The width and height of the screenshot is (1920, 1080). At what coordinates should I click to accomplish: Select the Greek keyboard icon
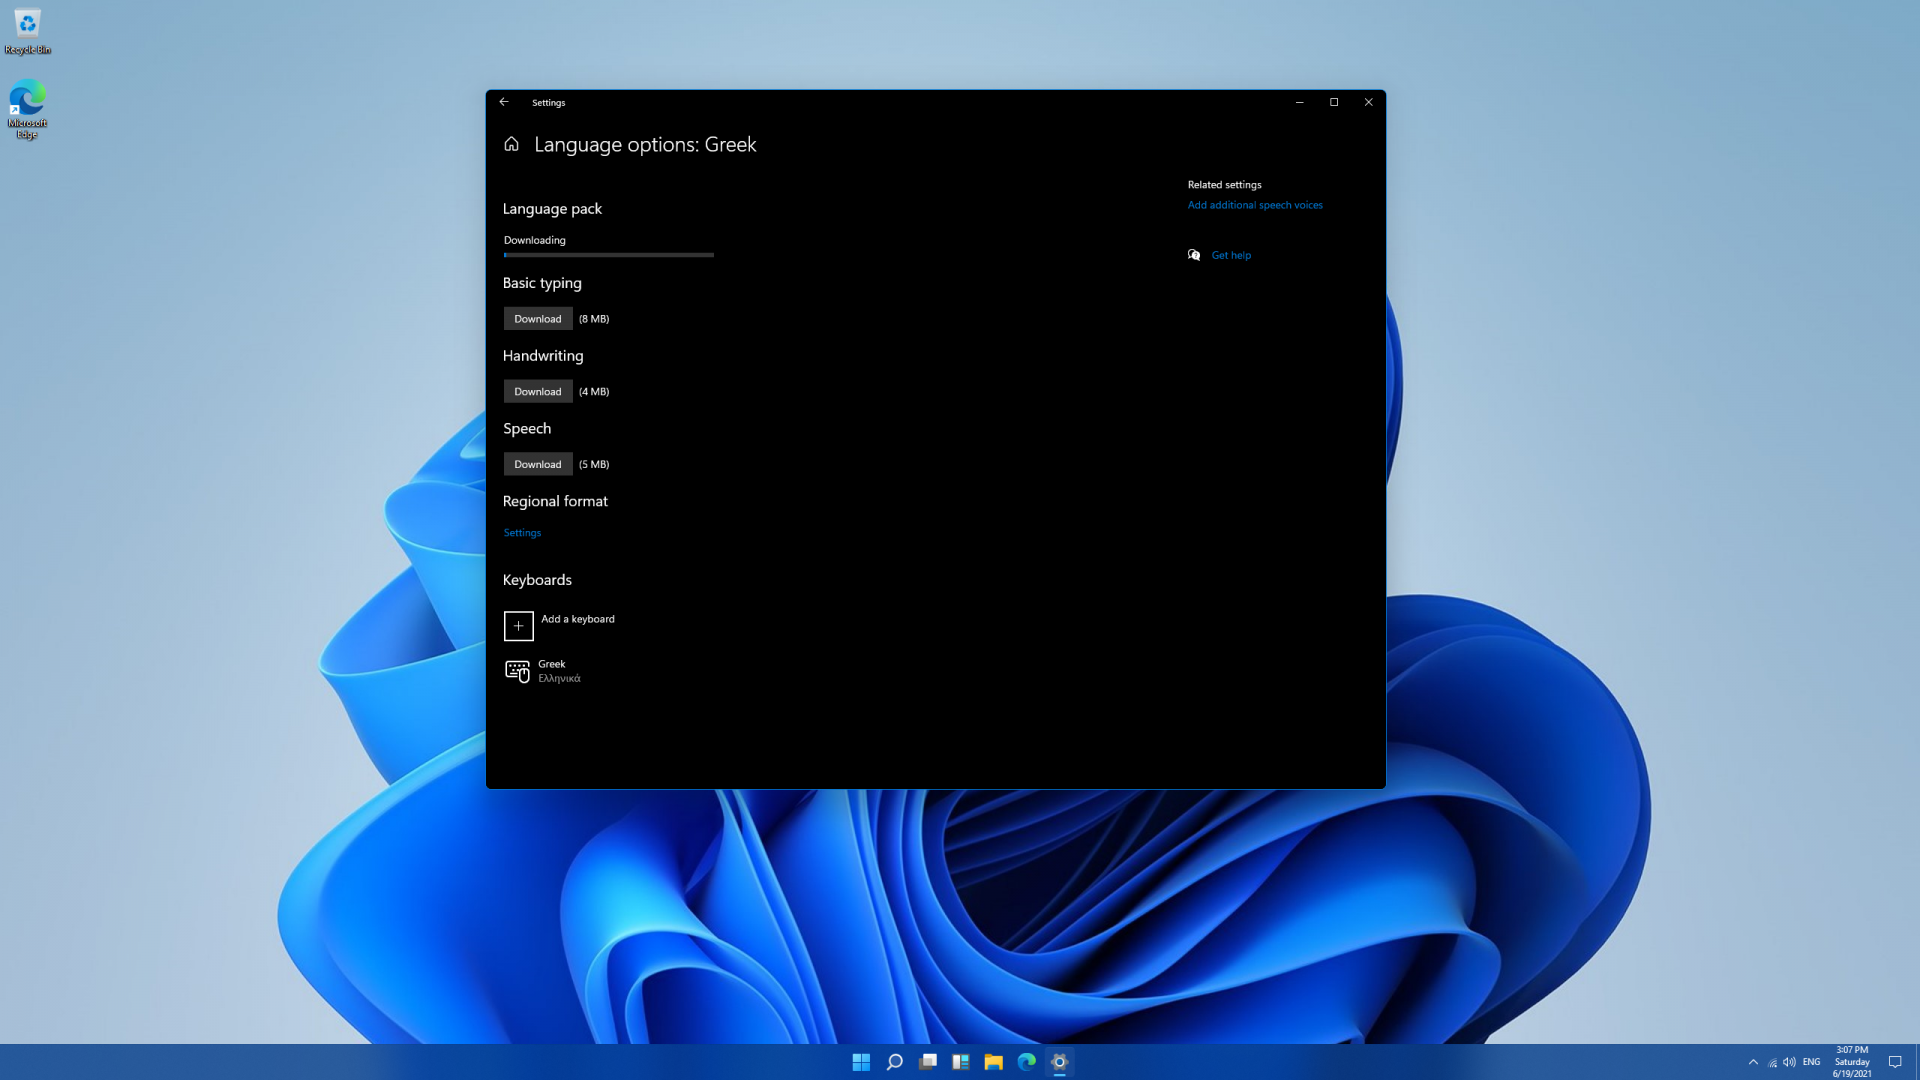point(517,671)
